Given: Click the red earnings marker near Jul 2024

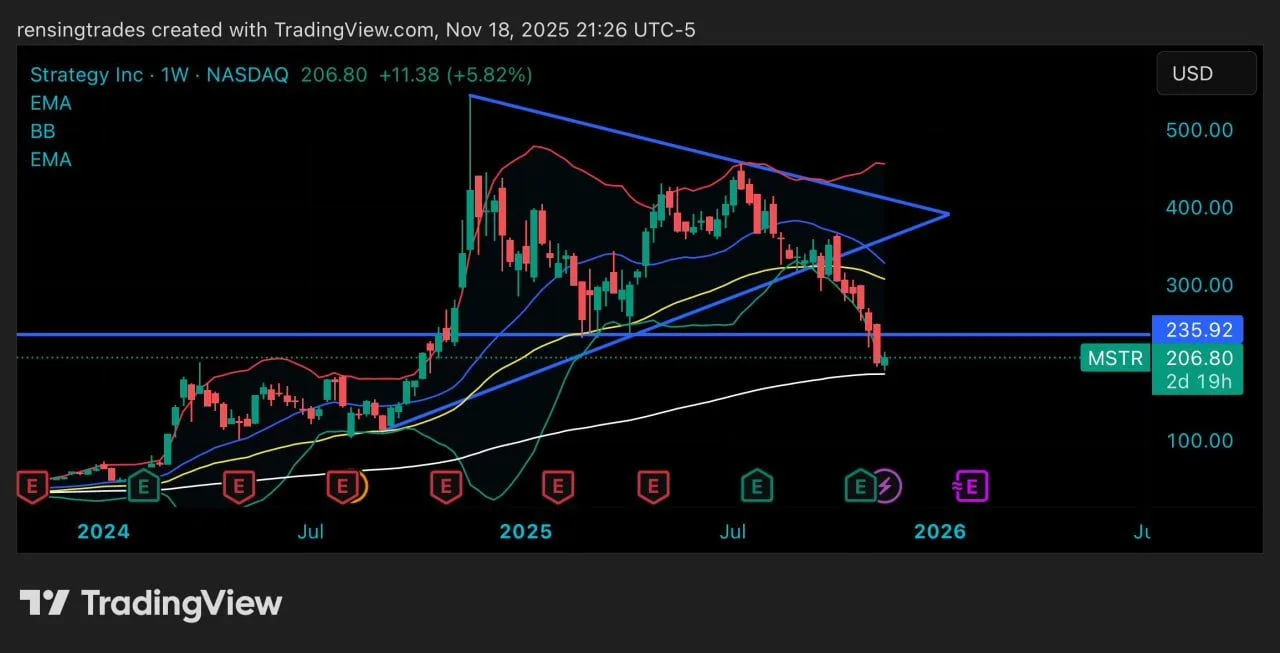Looking at the screenshot, I should pos(343,487).
